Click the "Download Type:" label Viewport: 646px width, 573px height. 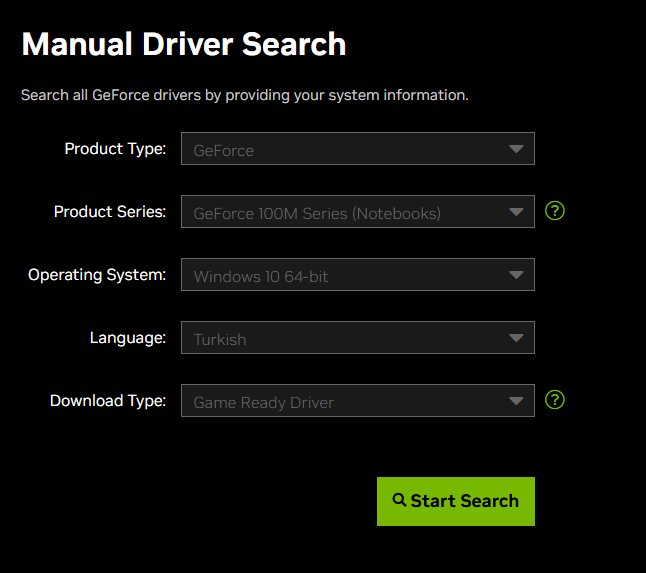click(108, 401)
